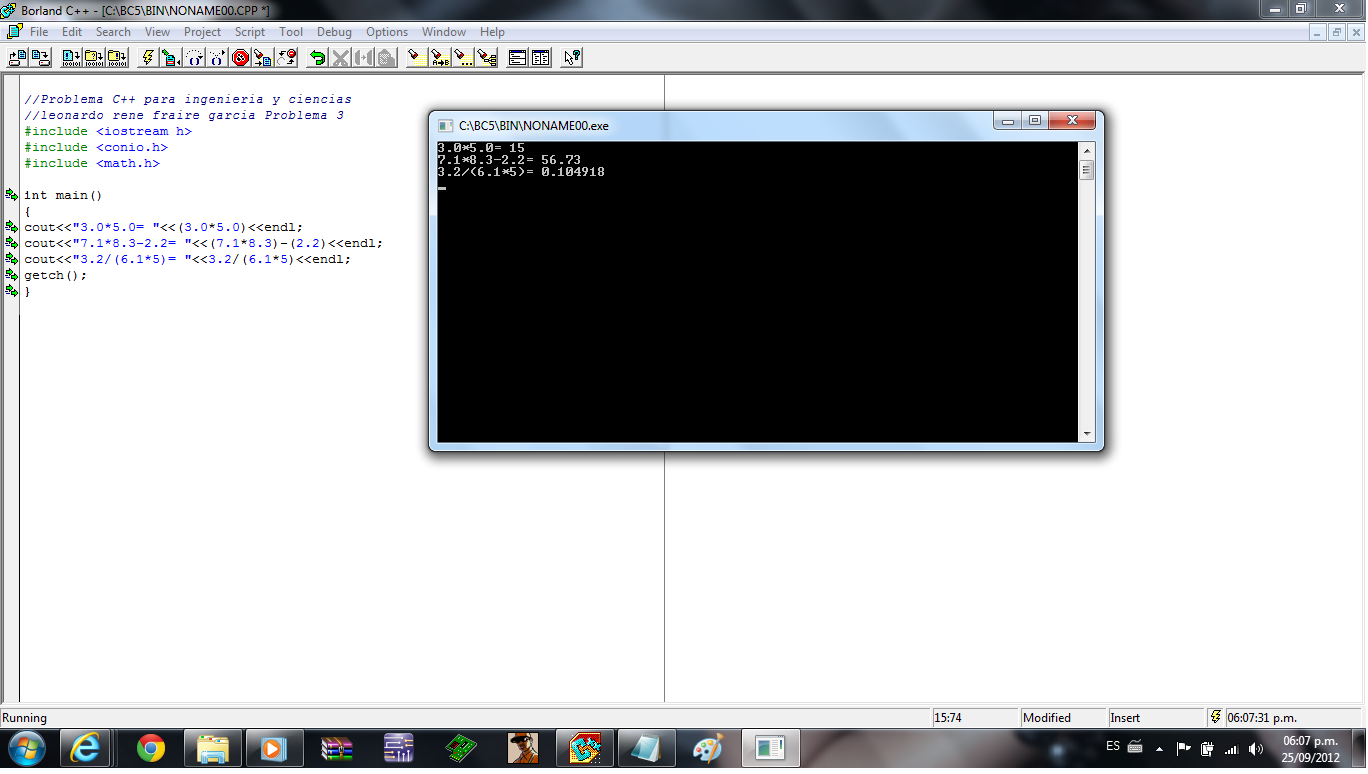Click the Undo green arrow toolbar icon
This screenshot has height=774, width=1368.
[317, 57]
